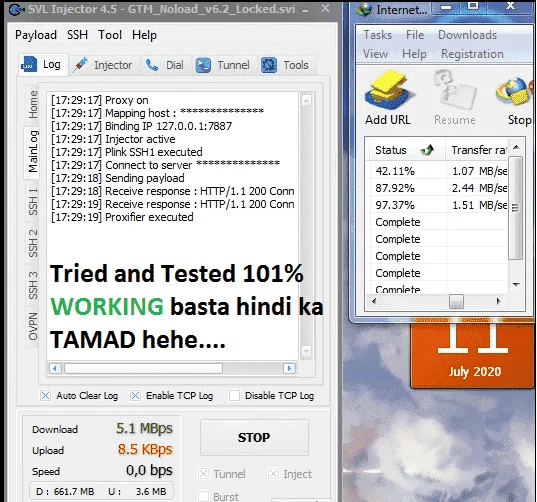The image size is (537, 502).
Task: Click the download list horizontal scroll thumb
Action: click(456, 301)
